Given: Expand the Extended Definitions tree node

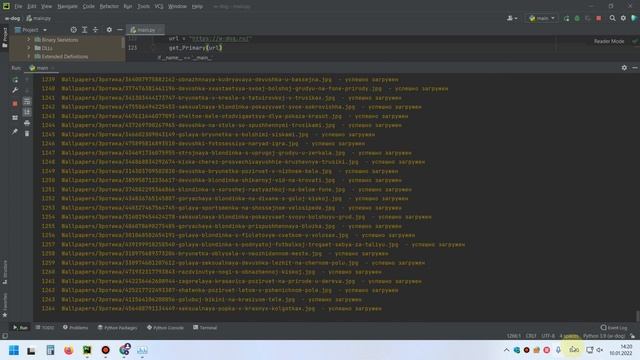Looking at the screenshot, I should coord(29,56).
